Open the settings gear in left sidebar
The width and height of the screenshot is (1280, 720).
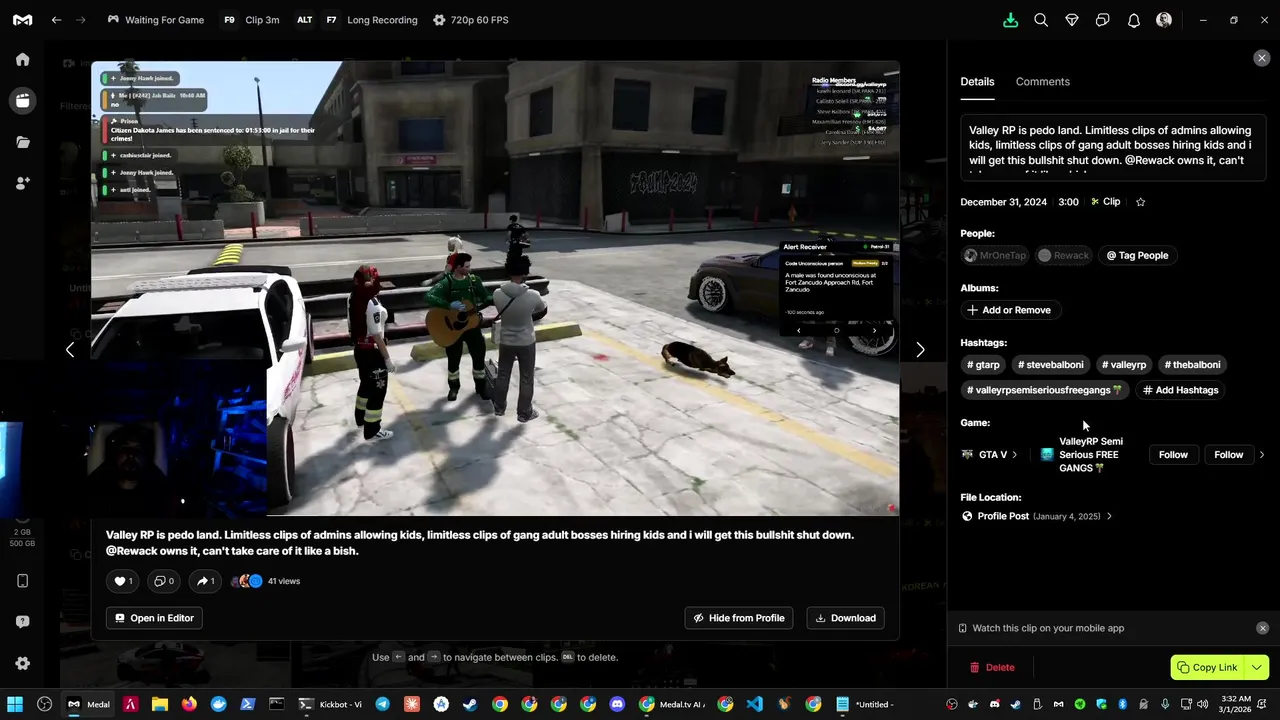pyautogui.click(x=22, y=663)
